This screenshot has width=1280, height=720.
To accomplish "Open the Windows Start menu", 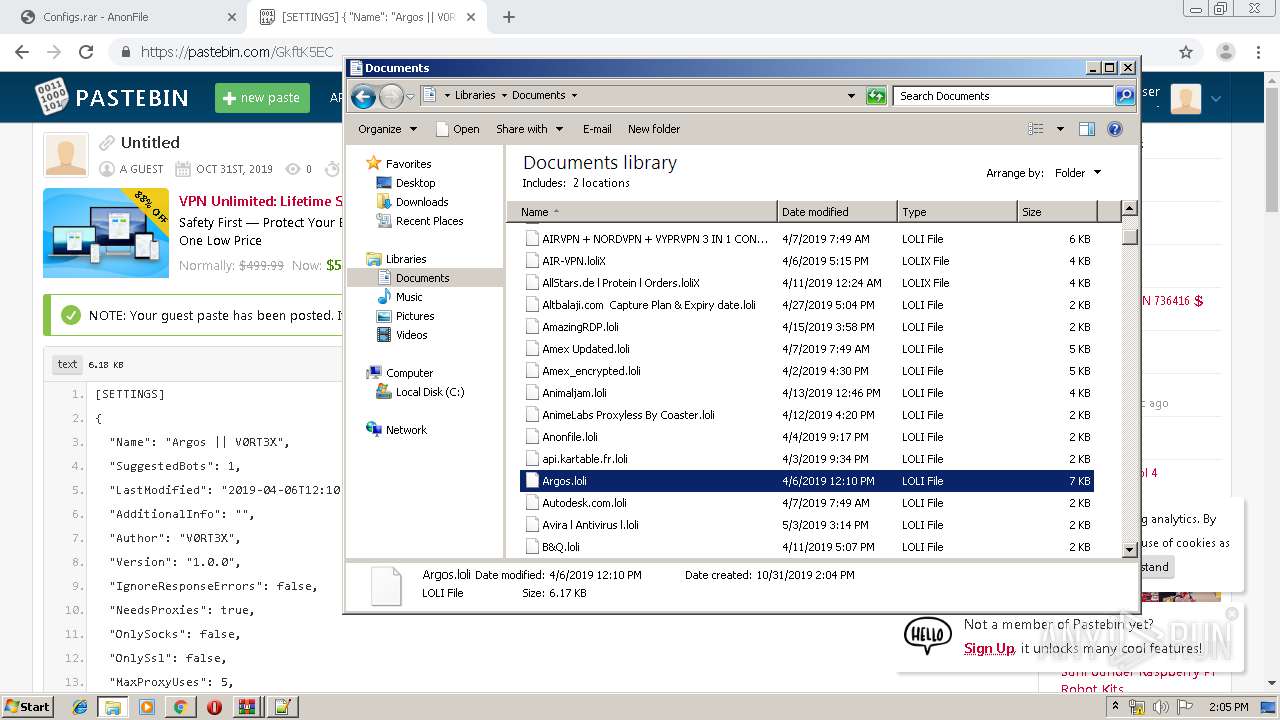I will tap(28, 706).
